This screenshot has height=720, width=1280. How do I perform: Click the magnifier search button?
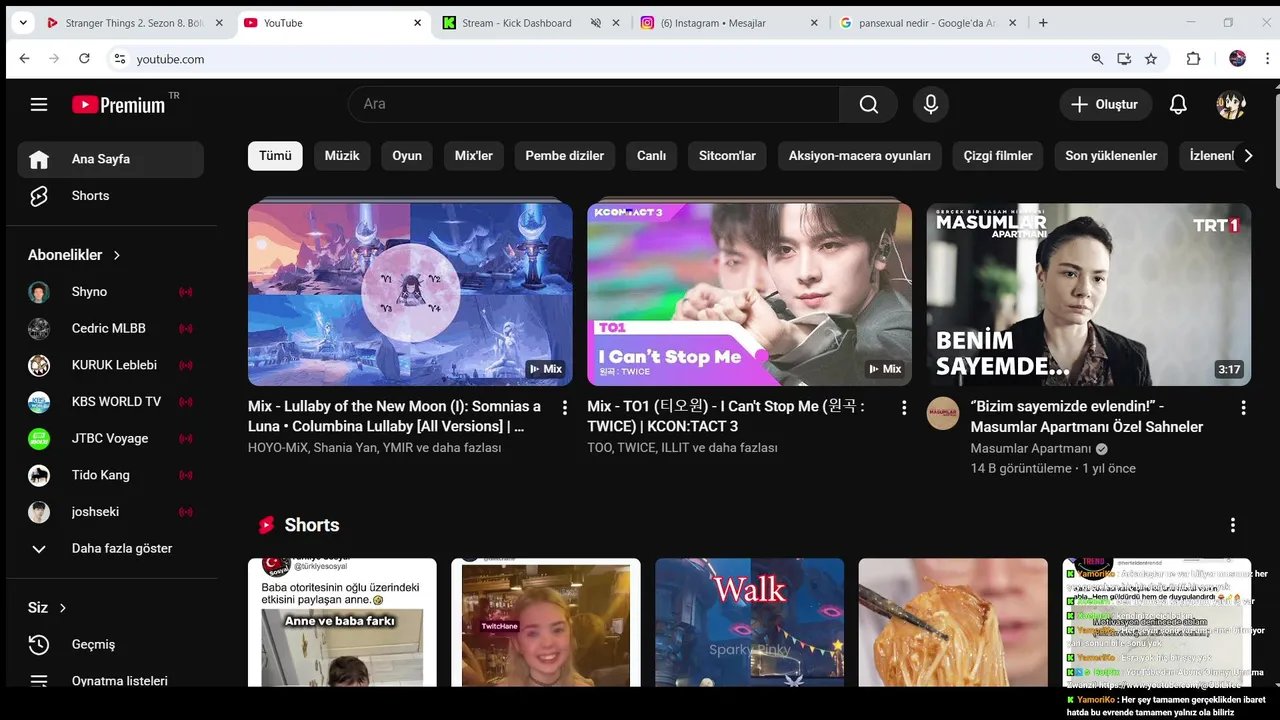point(868,104)
